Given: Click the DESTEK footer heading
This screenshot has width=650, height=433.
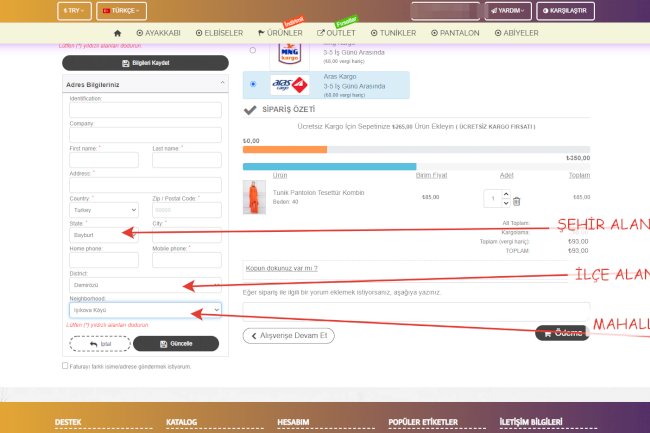Looking at the screenshot, I should [68, 422].
